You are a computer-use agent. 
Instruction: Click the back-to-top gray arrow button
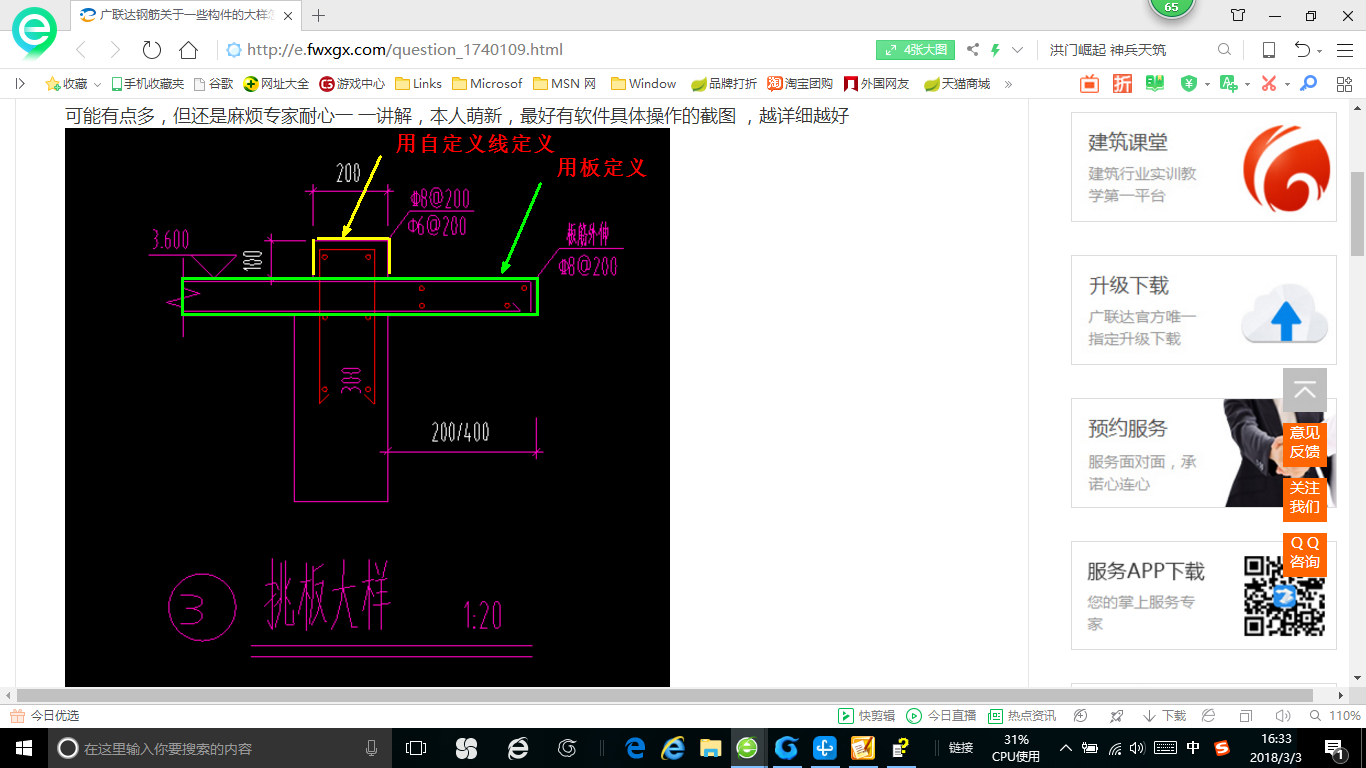1305,390
